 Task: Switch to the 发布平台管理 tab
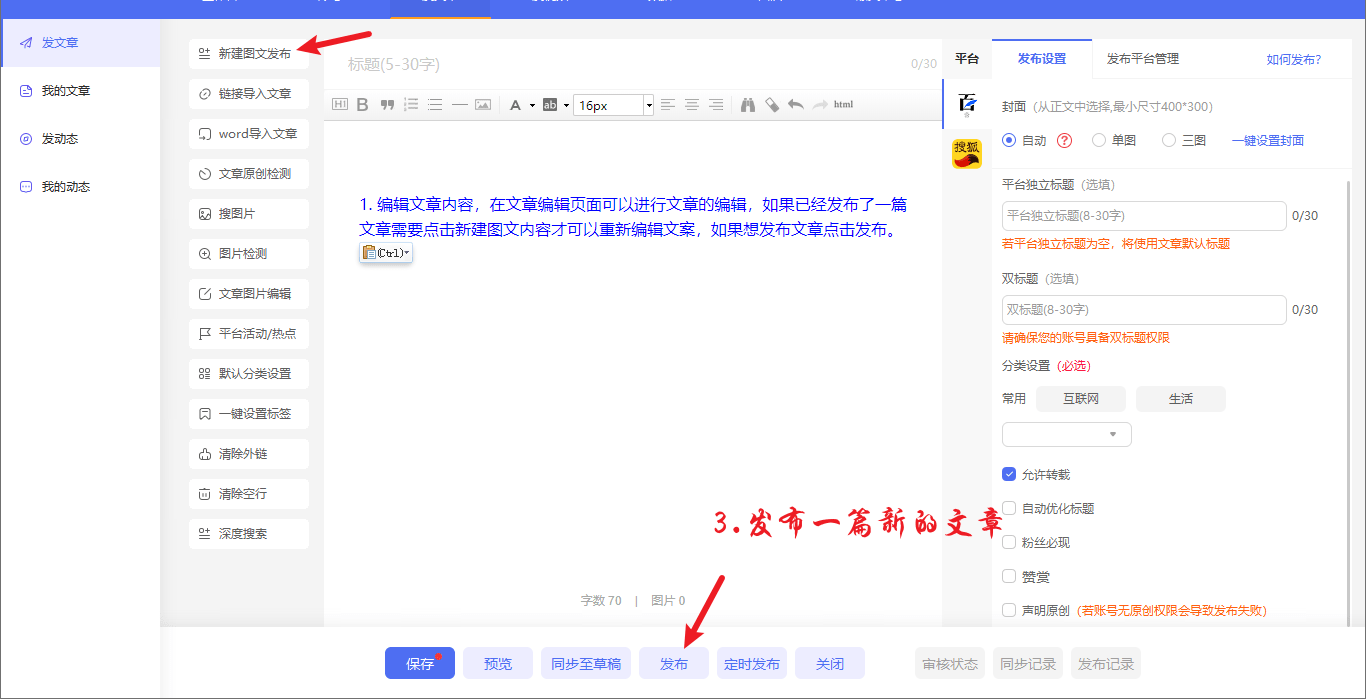pyautogui.click(x=1142, y=59)
